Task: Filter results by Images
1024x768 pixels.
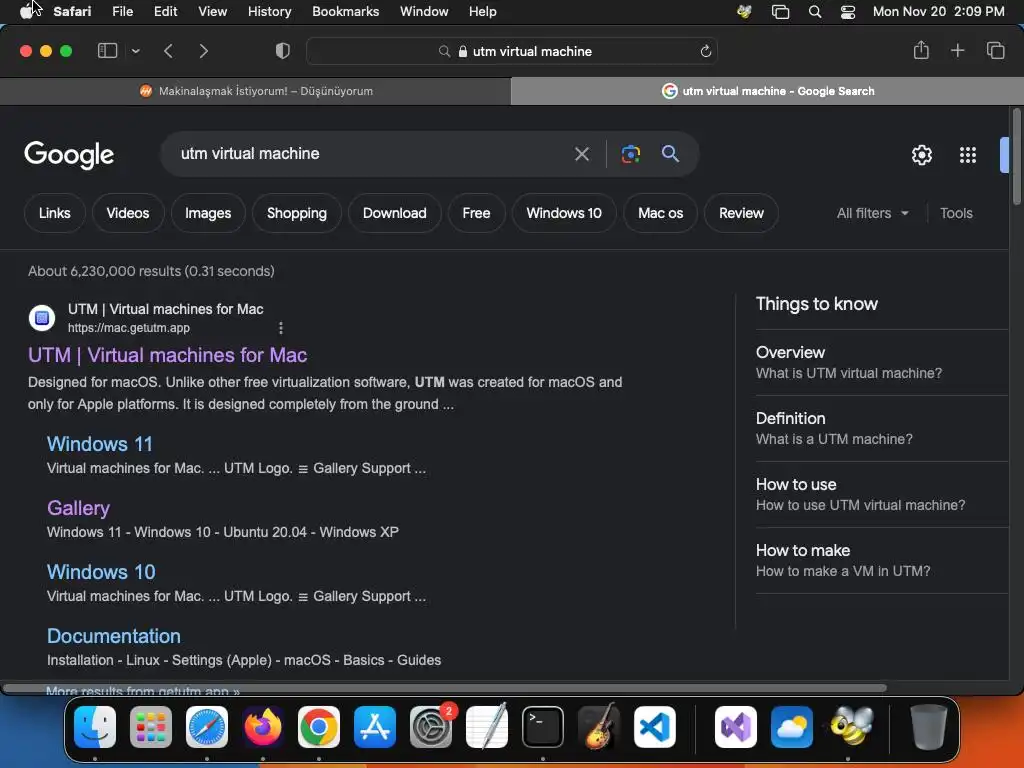Action: [x=208, y=213]
